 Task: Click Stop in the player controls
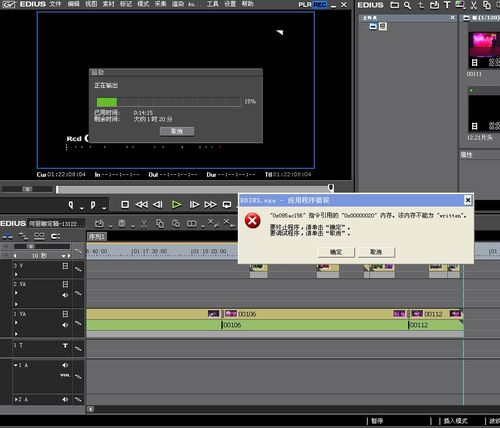[125, 204]
